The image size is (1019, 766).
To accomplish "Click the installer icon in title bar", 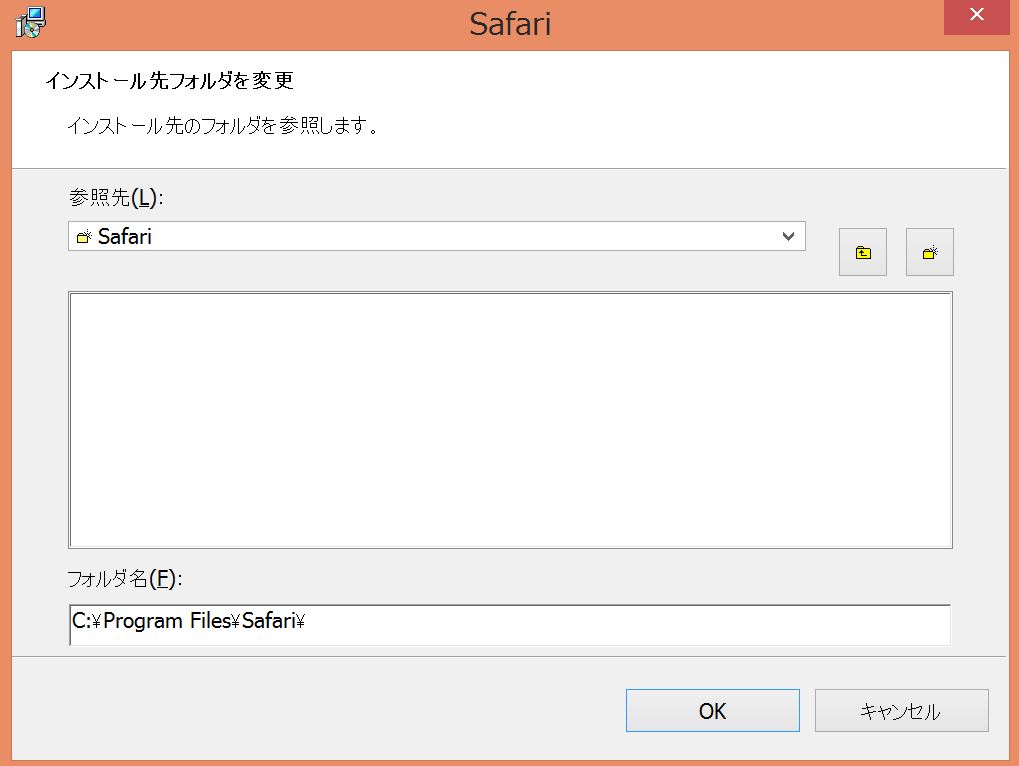I will tap(30, 22).
